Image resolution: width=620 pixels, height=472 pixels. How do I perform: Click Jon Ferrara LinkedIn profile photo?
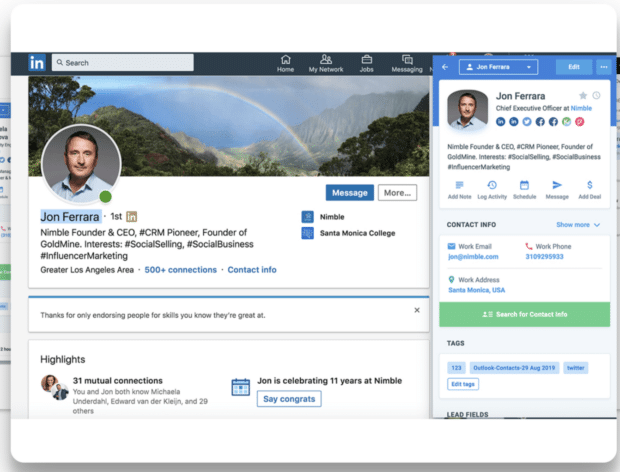(x=81, y=164)
